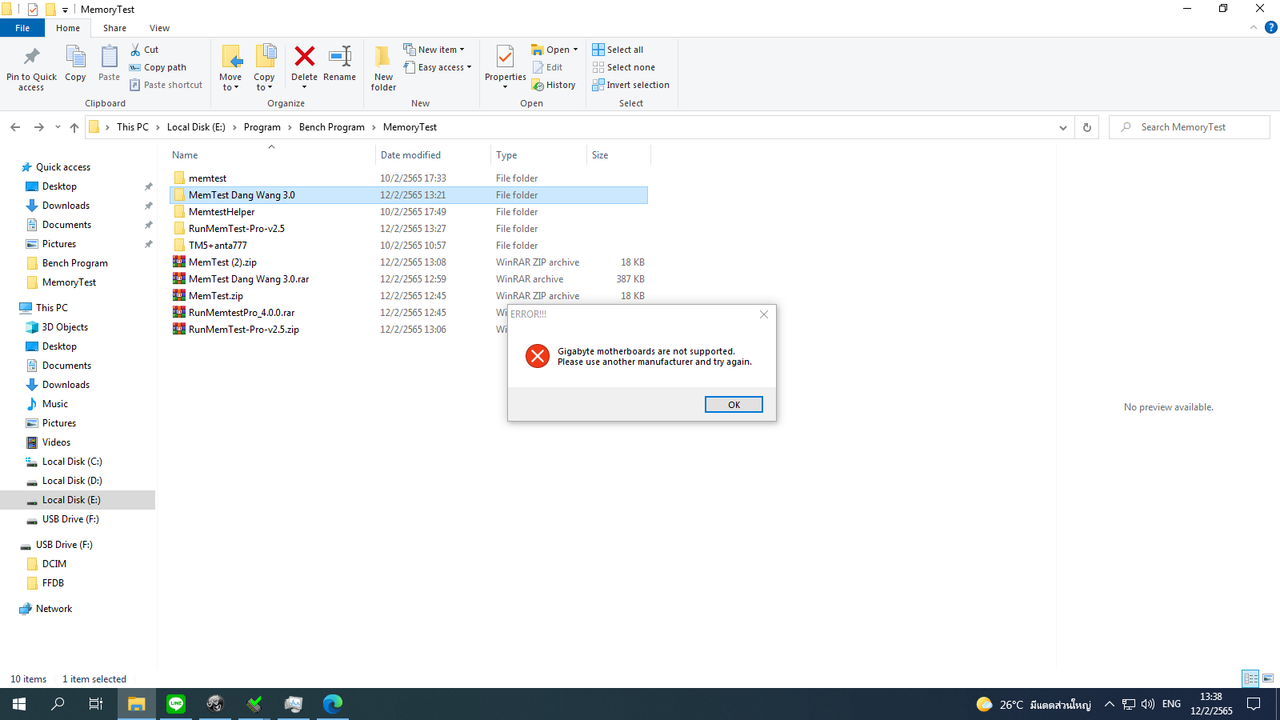
Task: Click Select none in the ribbon
Action: click(624, 66)
